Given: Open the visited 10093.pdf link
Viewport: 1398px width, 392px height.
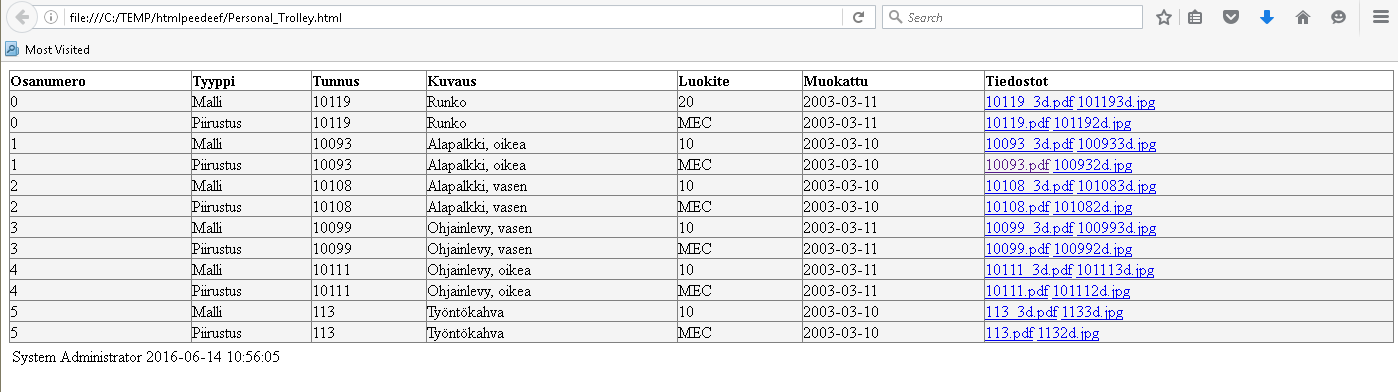Looking at the screenshot, I should tap(1018, 165).
